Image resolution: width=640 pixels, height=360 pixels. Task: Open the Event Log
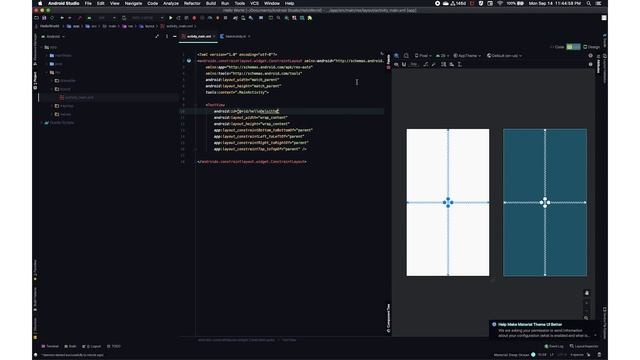click(554, 346)
